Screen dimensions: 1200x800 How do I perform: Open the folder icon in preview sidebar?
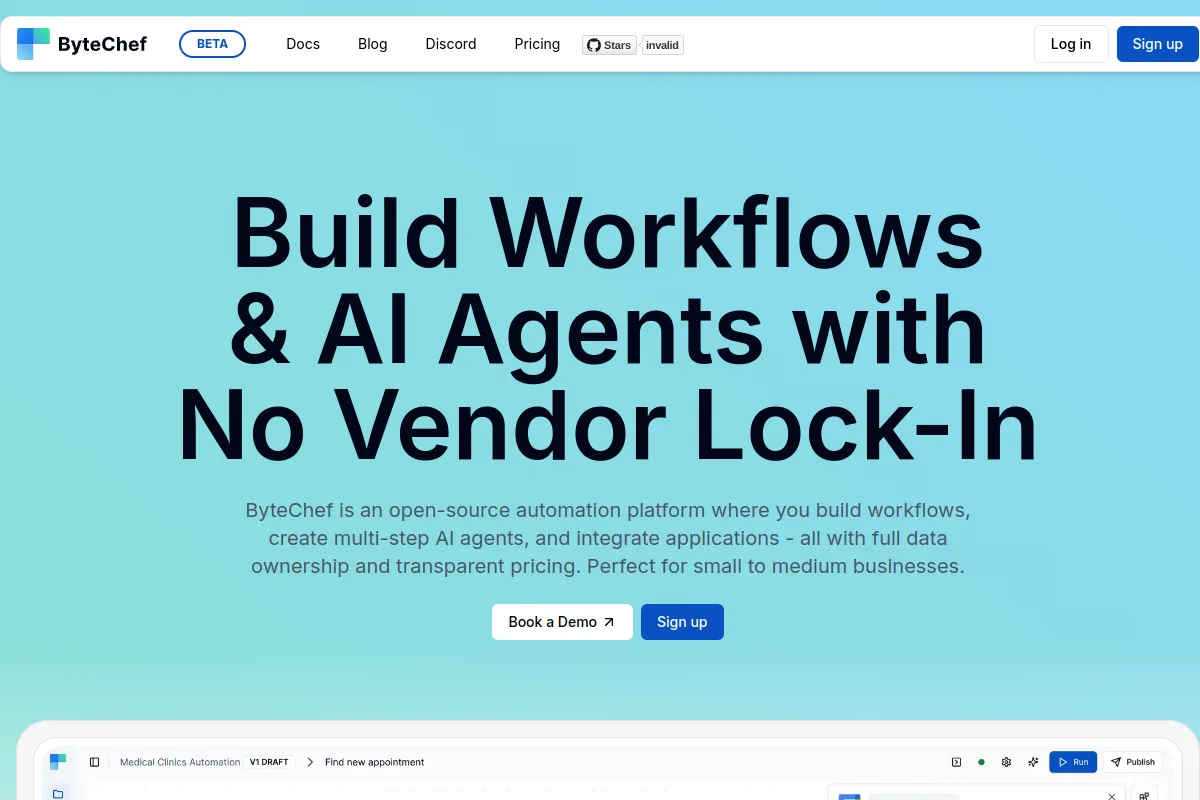point(58,794)
